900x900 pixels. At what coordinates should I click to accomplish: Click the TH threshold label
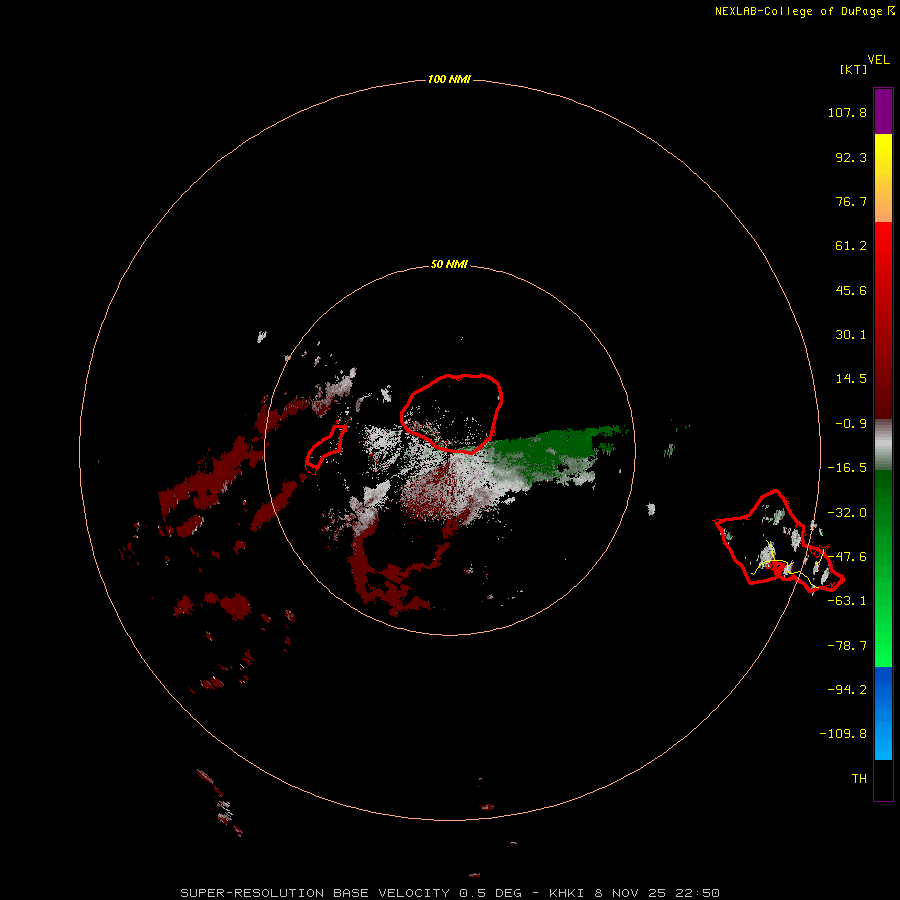tap(859, 779)
